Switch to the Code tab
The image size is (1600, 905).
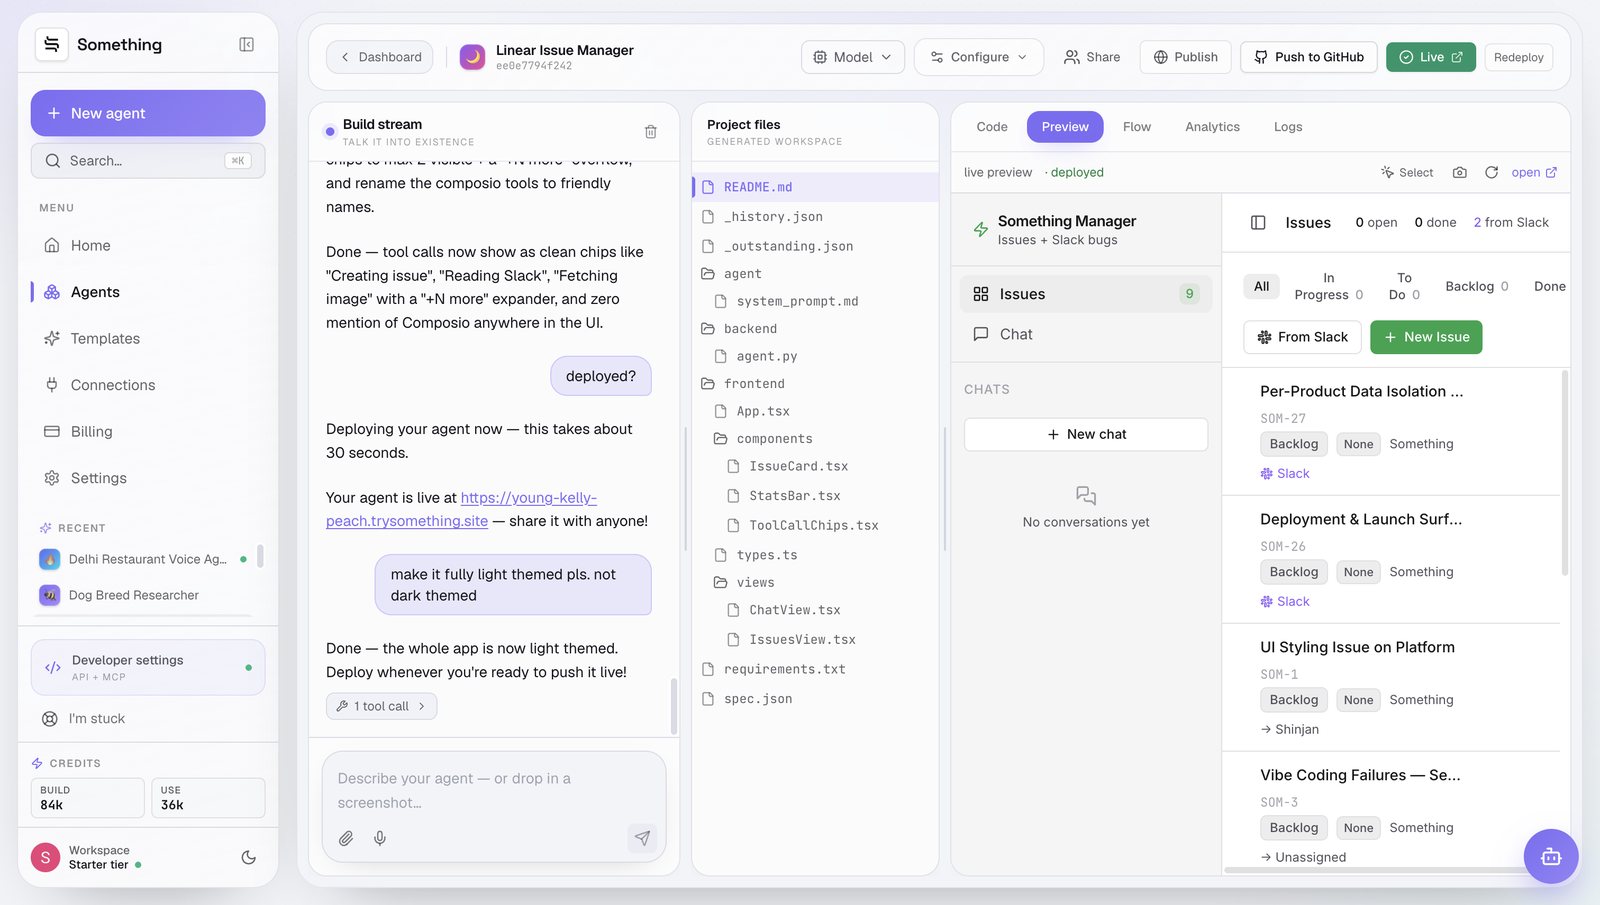[x=991, y=127]
